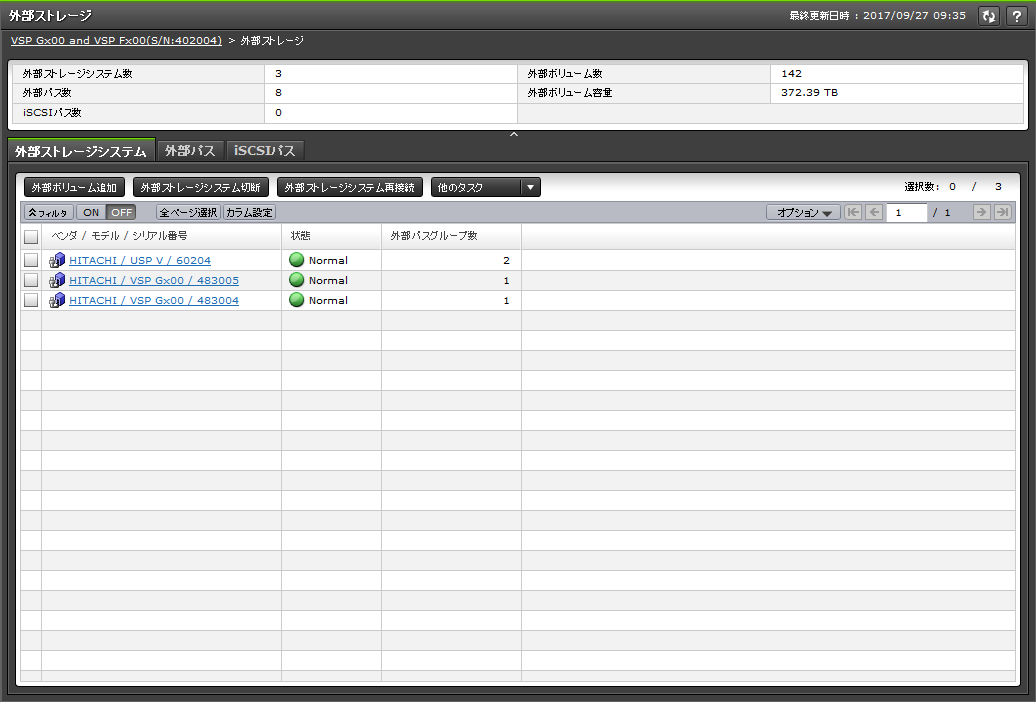Open VSP Gx00 and VSP Fx00 breadcrumb link
The height and width of the screenshot is (702, 1036).
click(x=116, y=40)
